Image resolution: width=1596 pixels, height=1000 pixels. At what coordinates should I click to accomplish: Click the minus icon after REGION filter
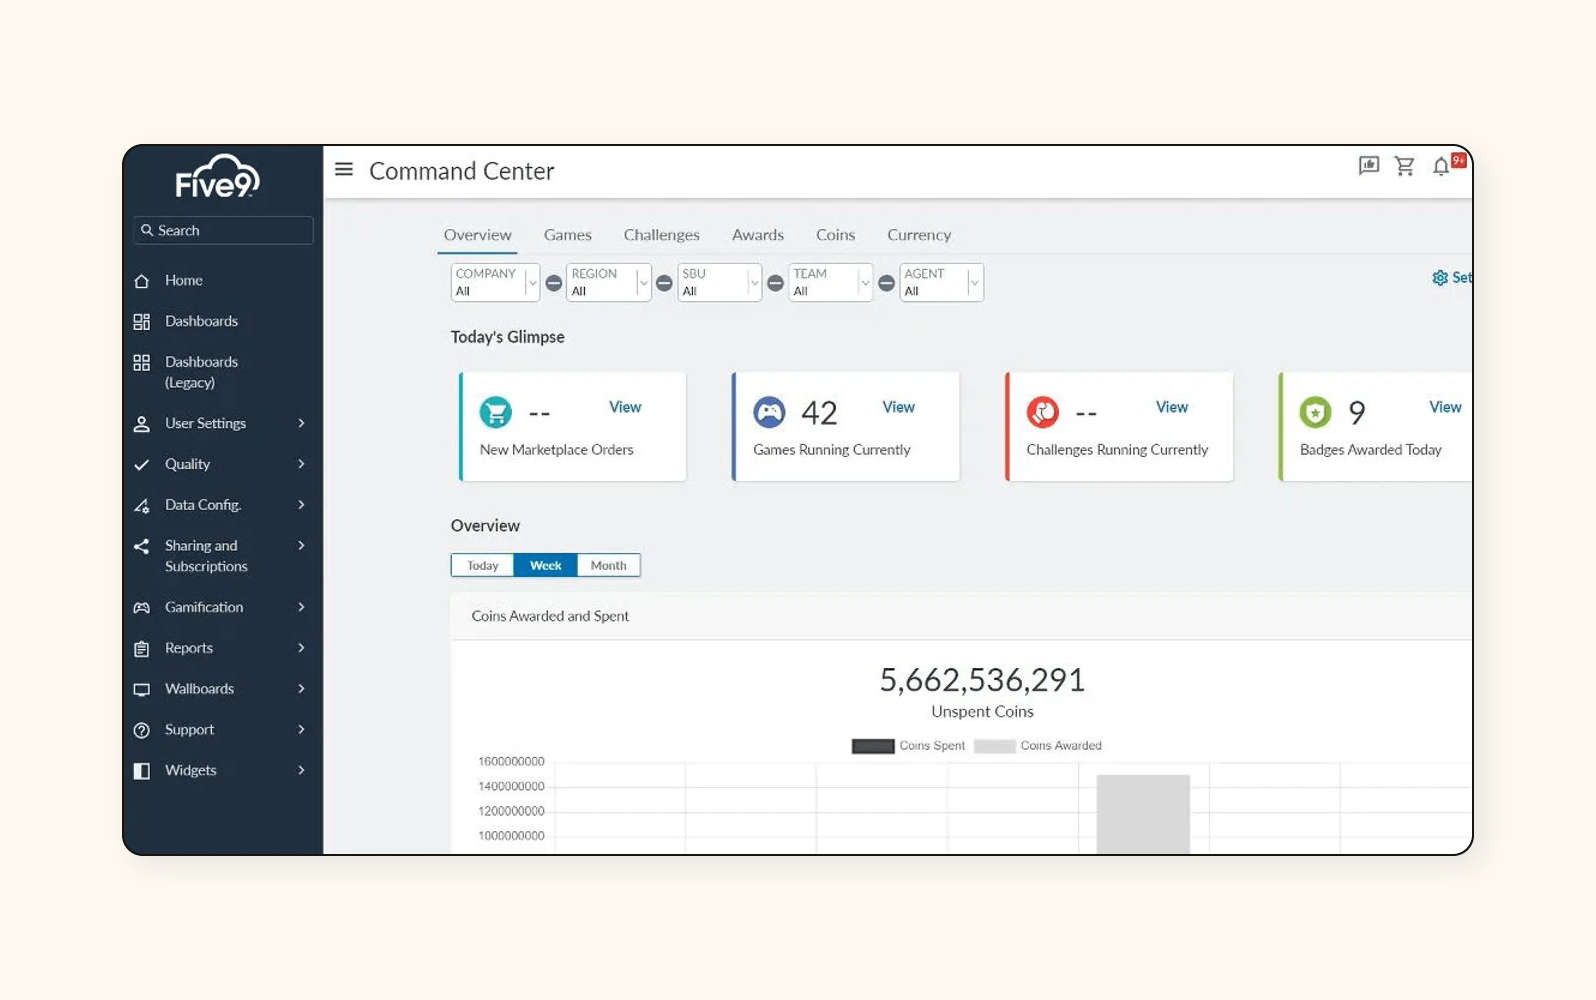[664, 283]
